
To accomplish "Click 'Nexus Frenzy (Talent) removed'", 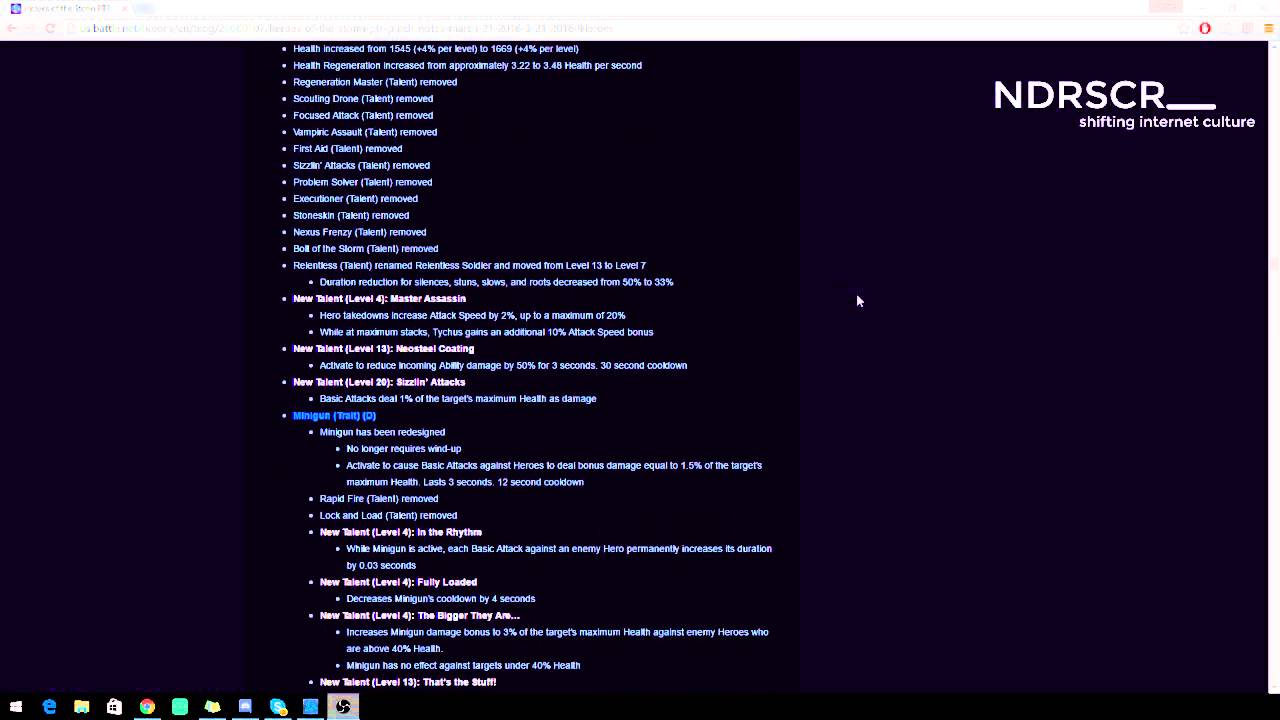I will tap(359, 232).
